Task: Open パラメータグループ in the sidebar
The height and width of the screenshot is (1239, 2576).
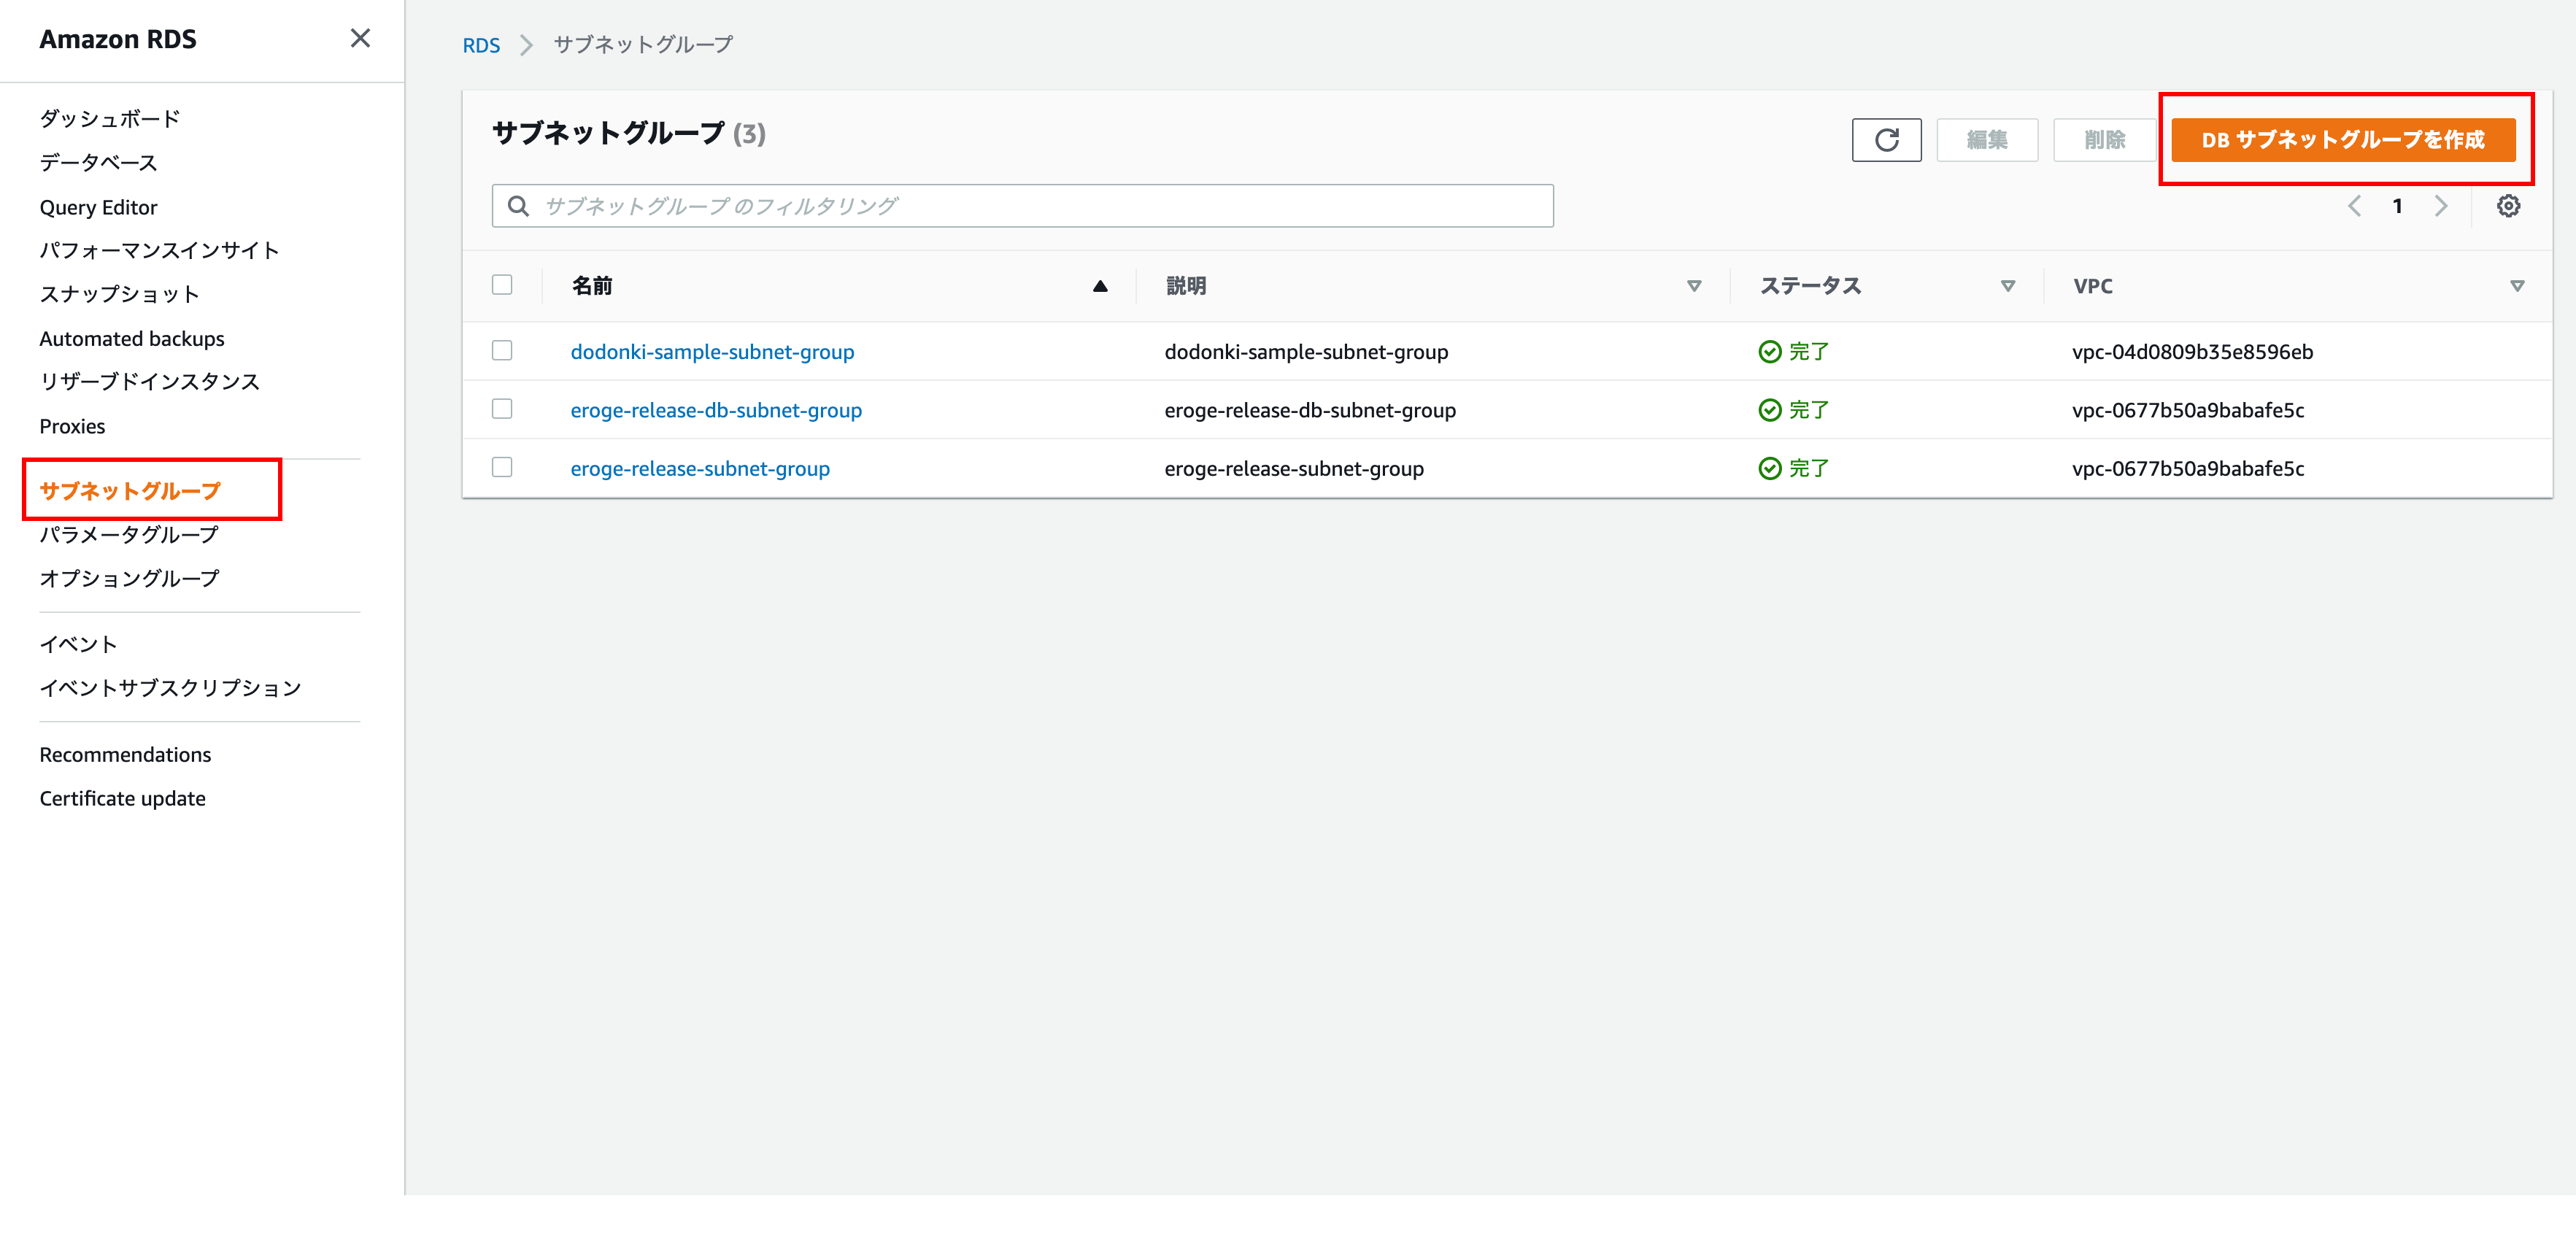Action: [x=129, y=535]
